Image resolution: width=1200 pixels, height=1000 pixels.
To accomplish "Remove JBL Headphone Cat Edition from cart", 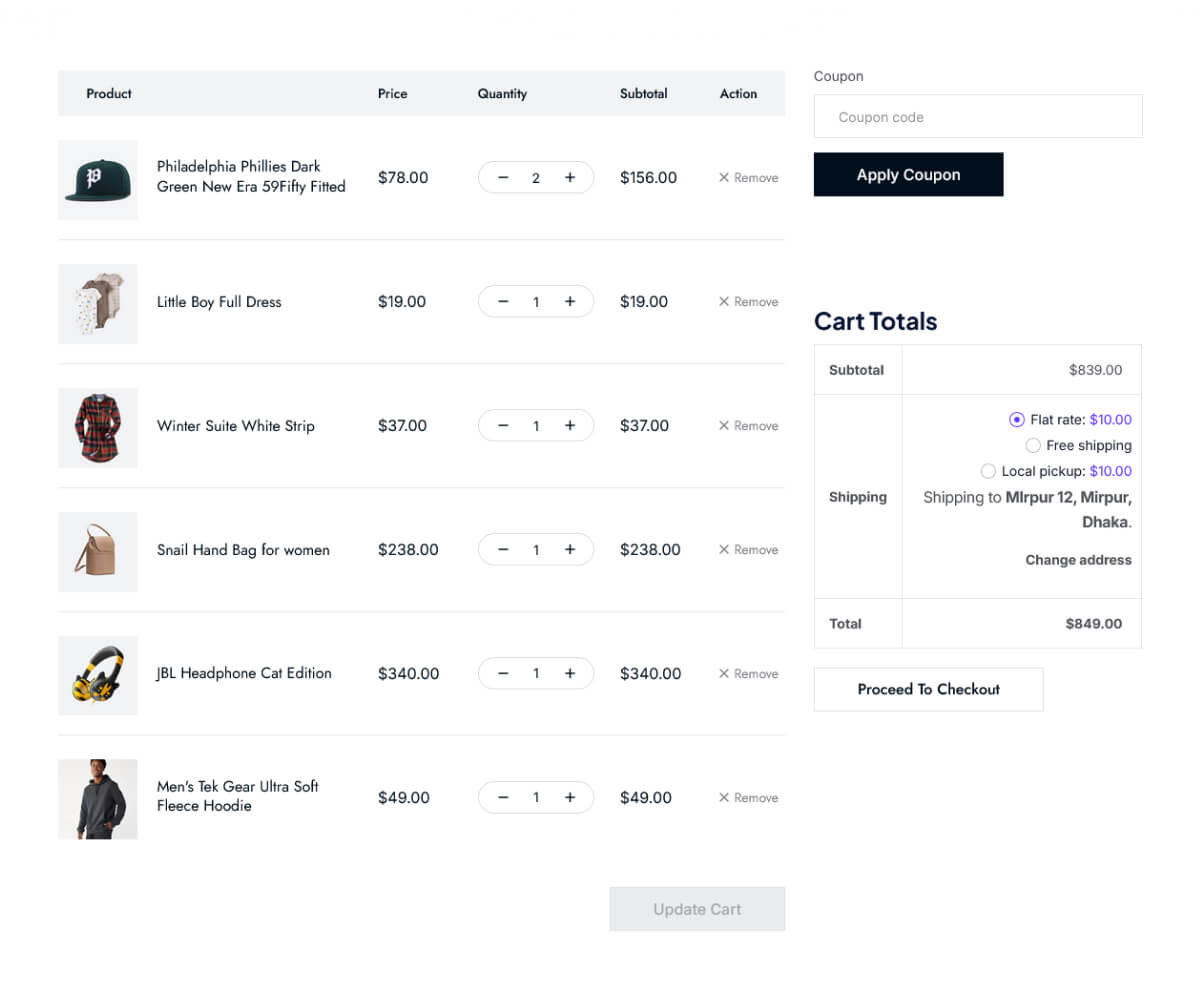I will (748, 674).
